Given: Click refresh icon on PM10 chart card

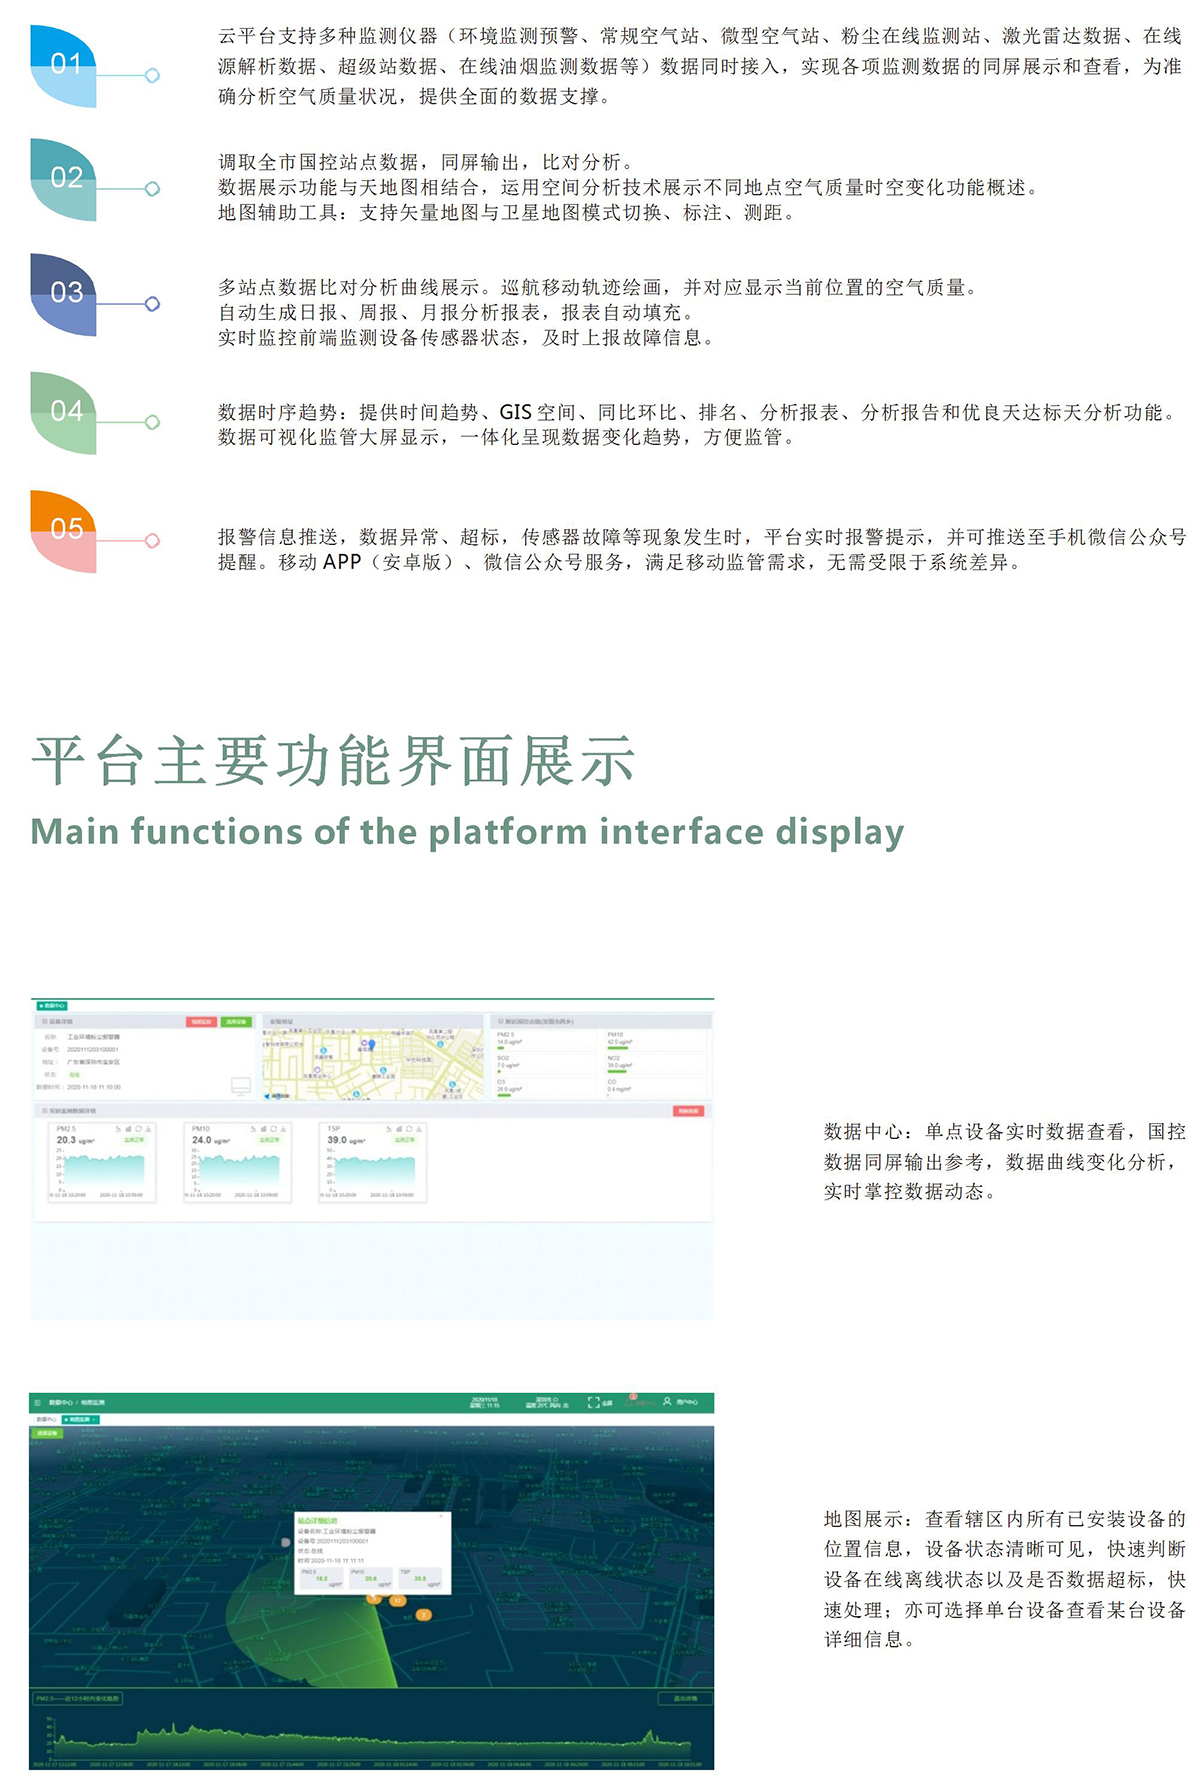Looking at the screenshot, I should point(272,1129).
